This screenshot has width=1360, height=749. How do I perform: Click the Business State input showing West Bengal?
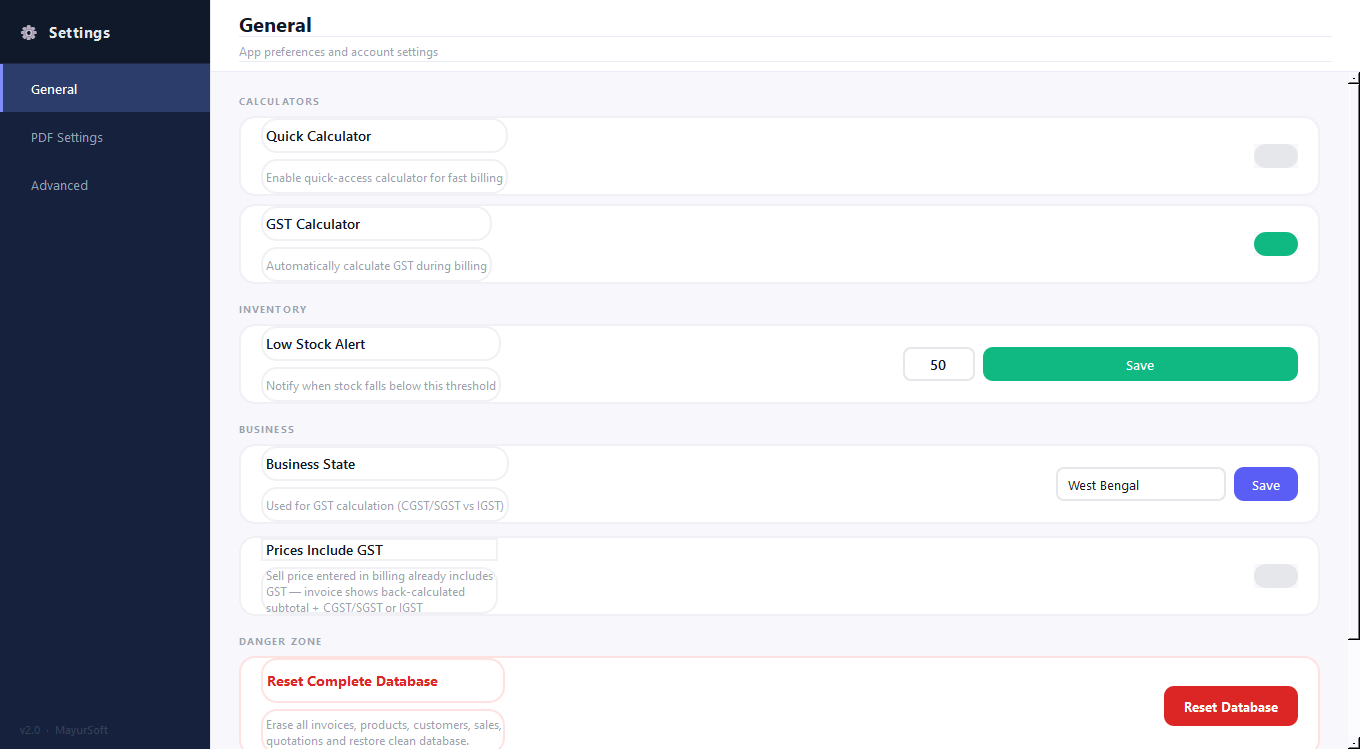1140,485
